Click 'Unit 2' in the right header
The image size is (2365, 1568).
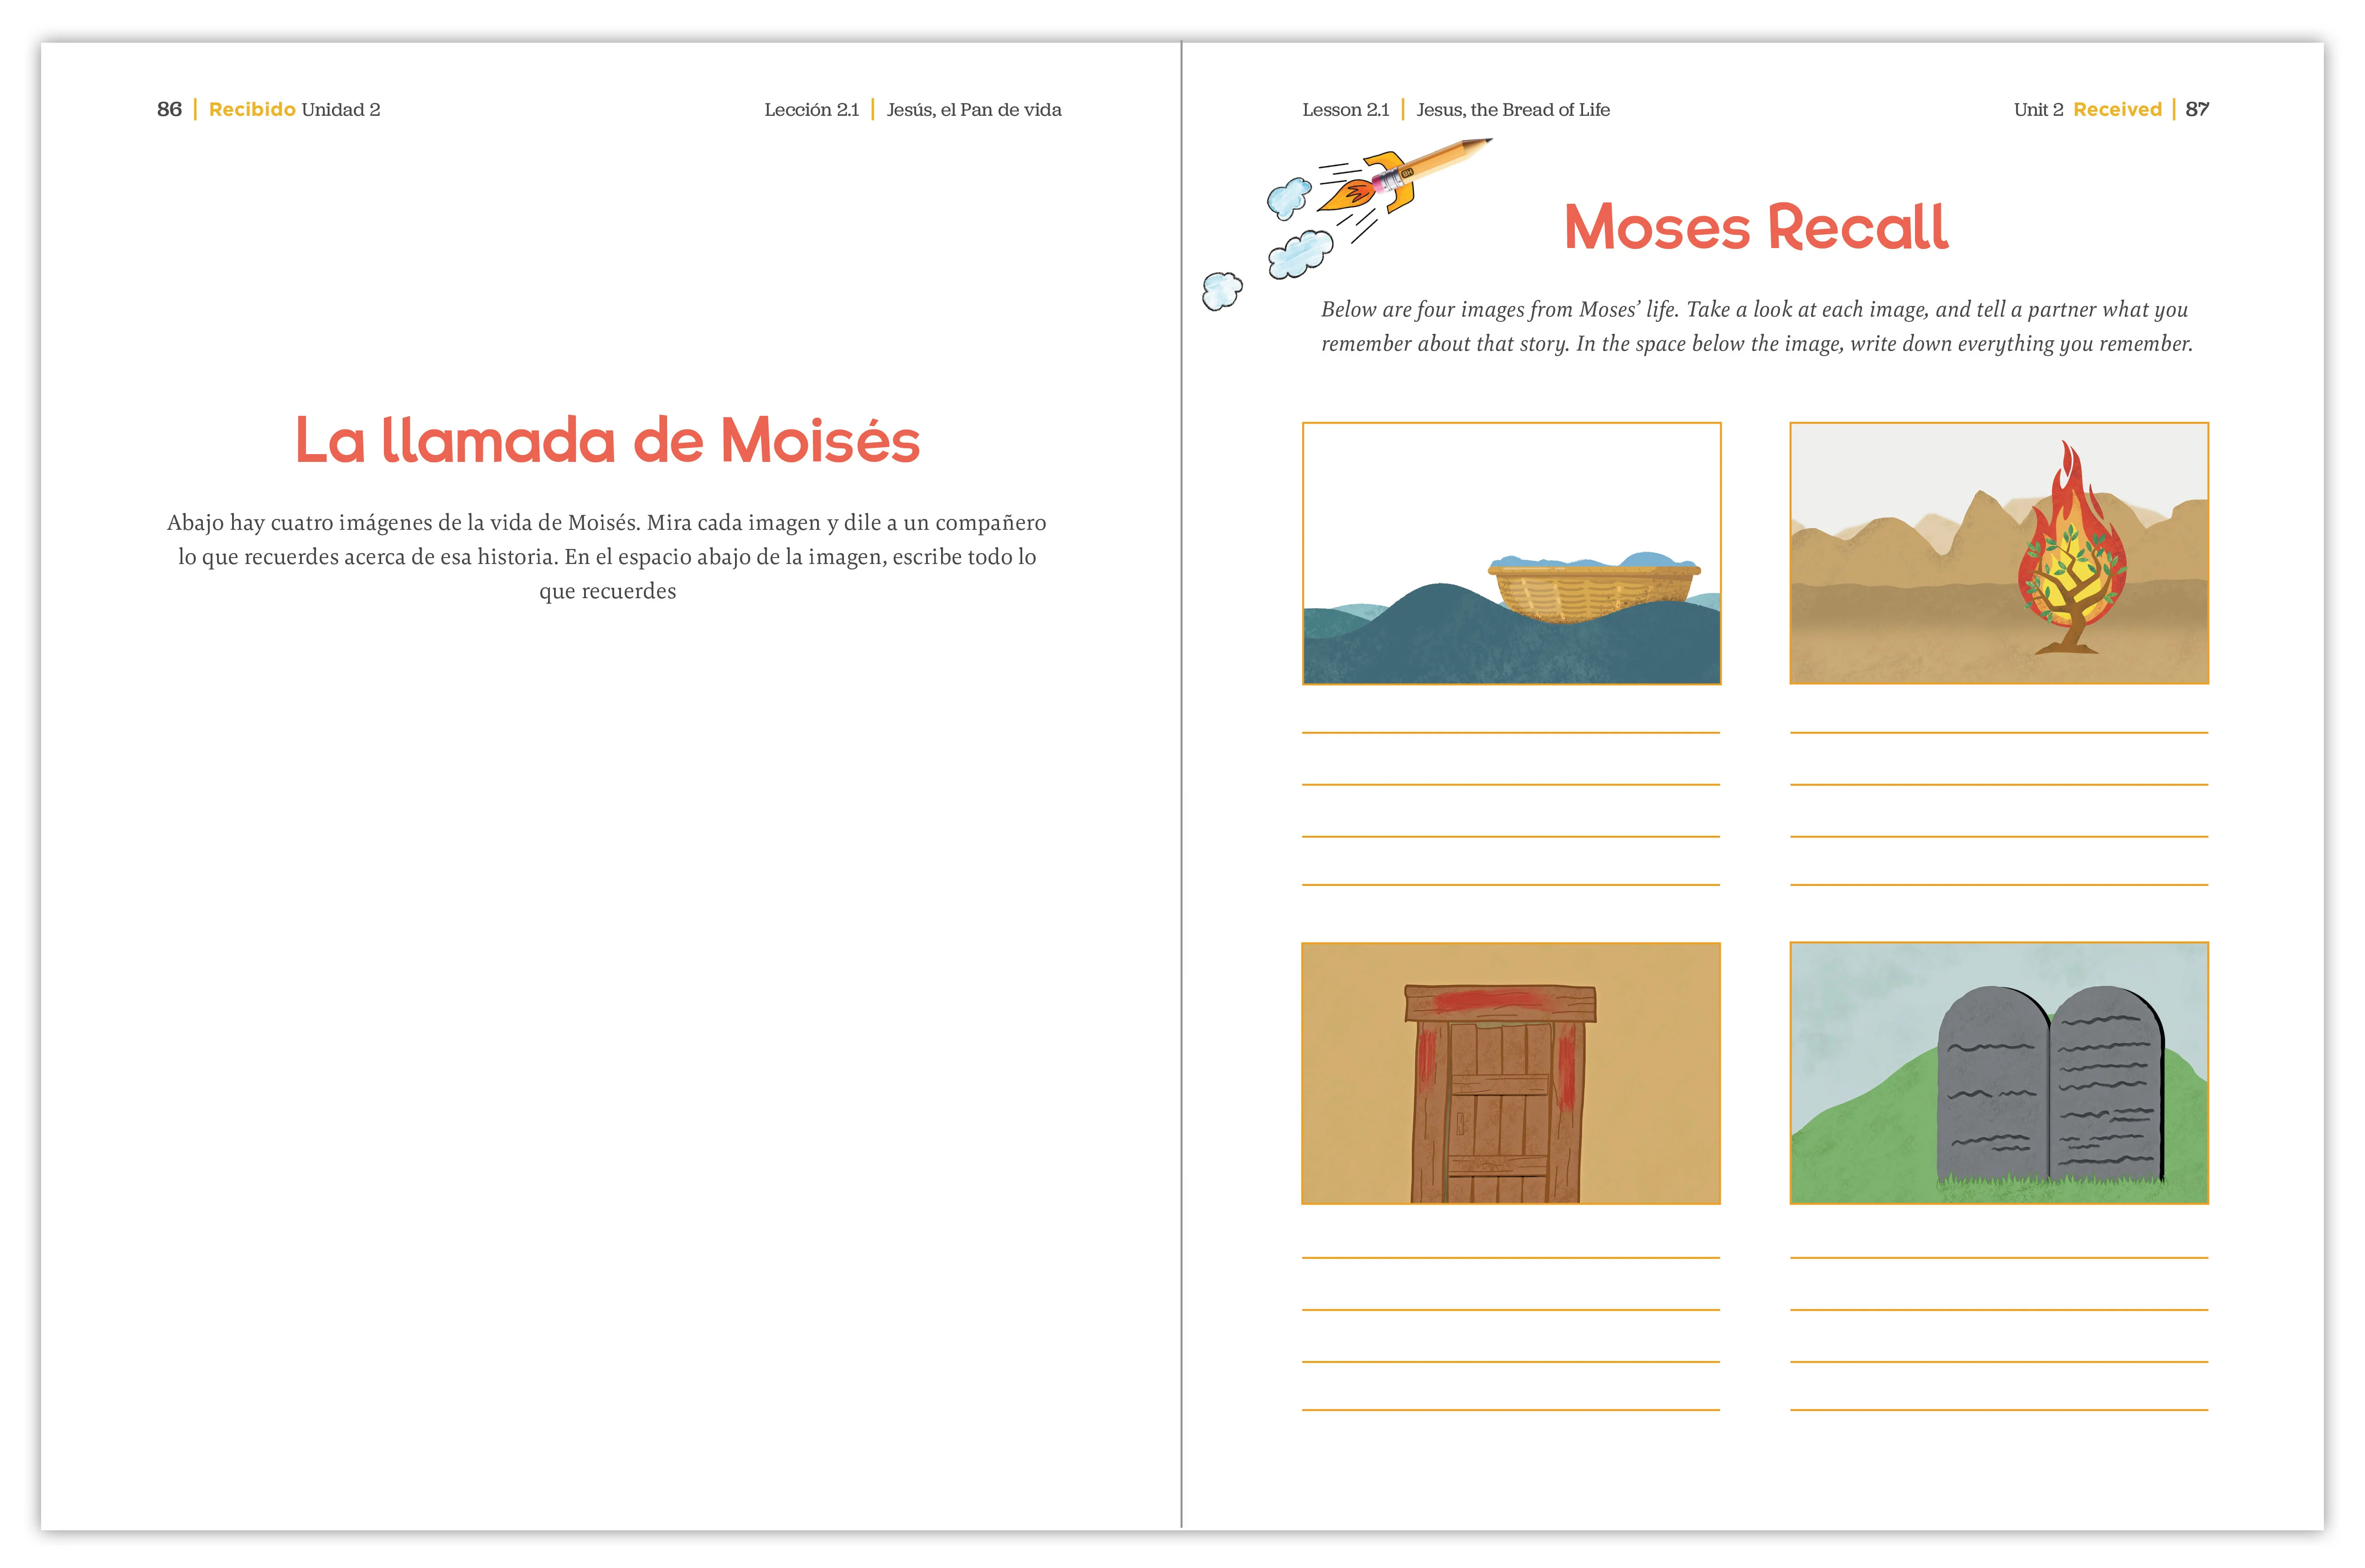(x=2038, y=110)
